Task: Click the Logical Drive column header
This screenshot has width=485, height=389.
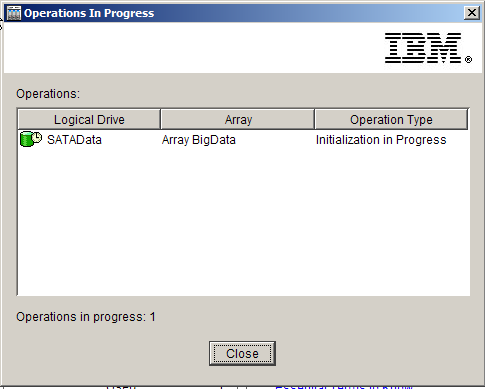Action: click(x=89, y=119)
